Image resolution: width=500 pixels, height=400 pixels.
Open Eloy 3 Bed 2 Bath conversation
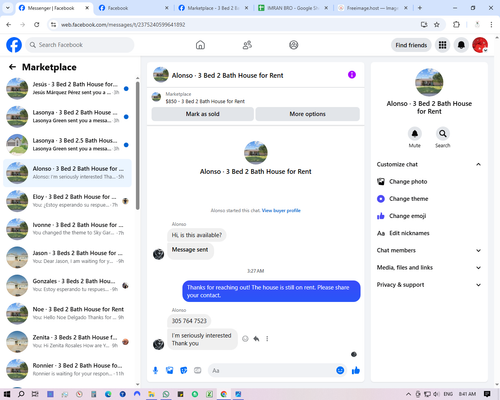(67, 201)
